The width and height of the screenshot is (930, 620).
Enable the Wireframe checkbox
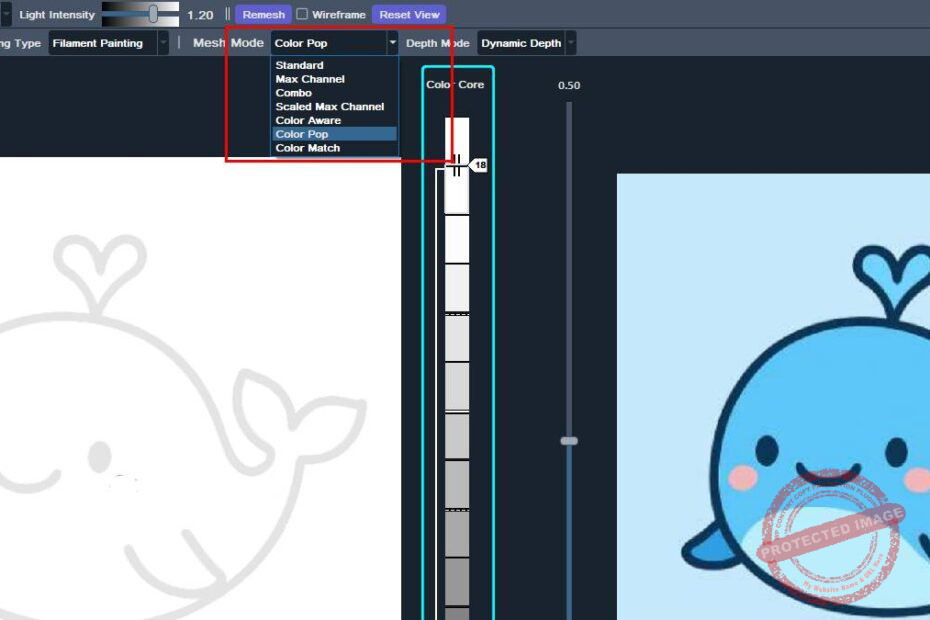click(302, 14)
